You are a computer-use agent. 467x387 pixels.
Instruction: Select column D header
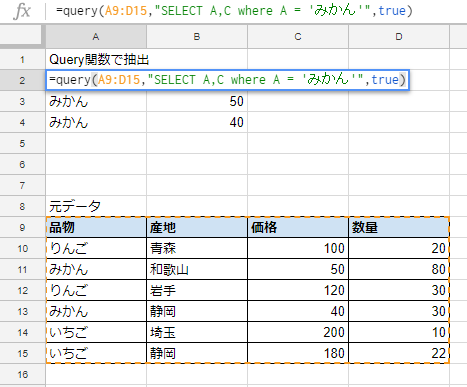click(x=399, y=36)
